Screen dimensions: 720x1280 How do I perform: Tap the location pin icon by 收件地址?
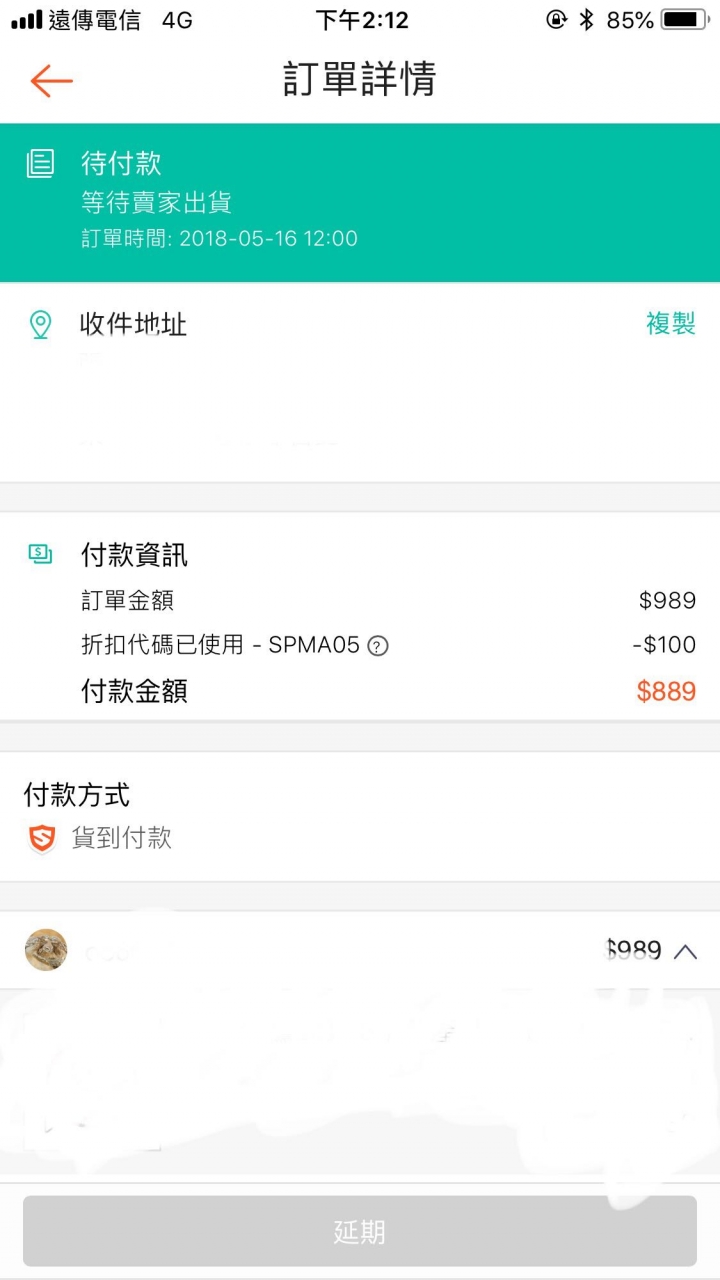(40, 324)
